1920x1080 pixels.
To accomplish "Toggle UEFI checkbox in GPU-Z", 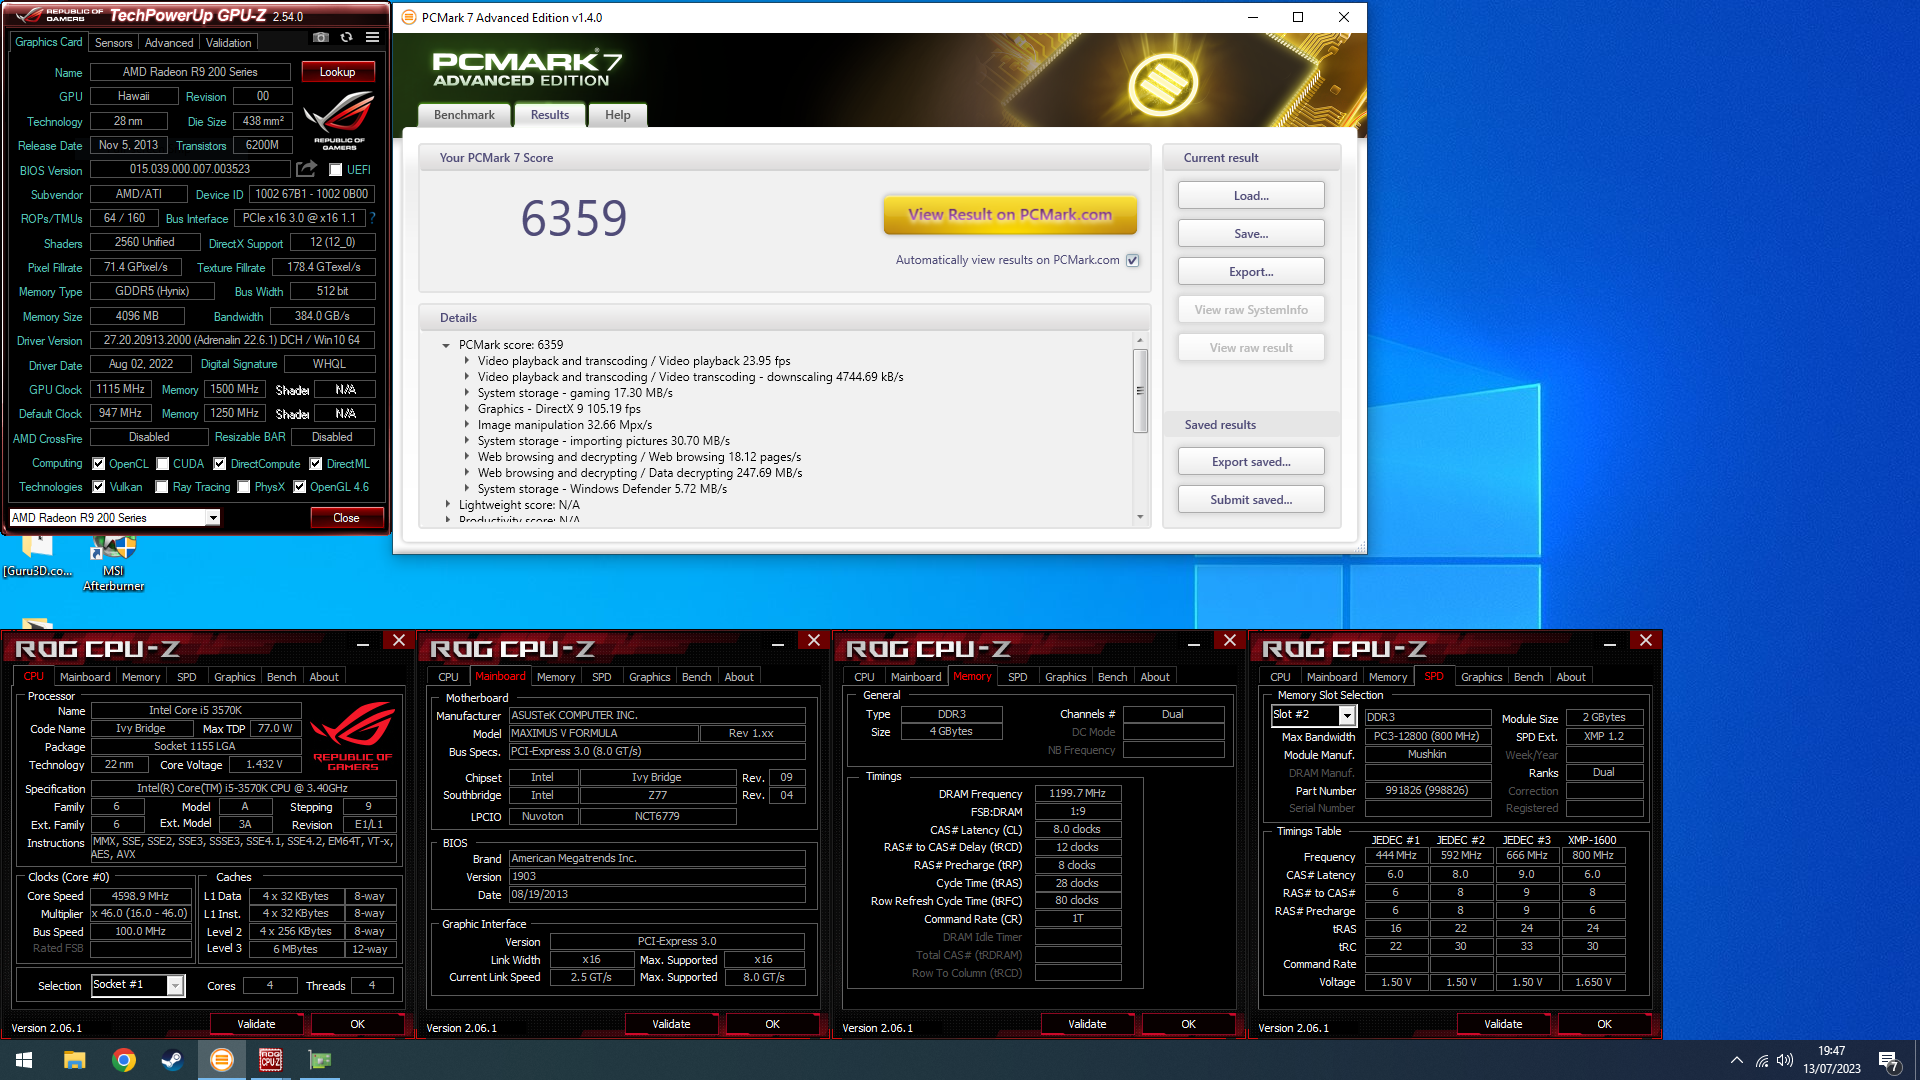I will 336,170.
